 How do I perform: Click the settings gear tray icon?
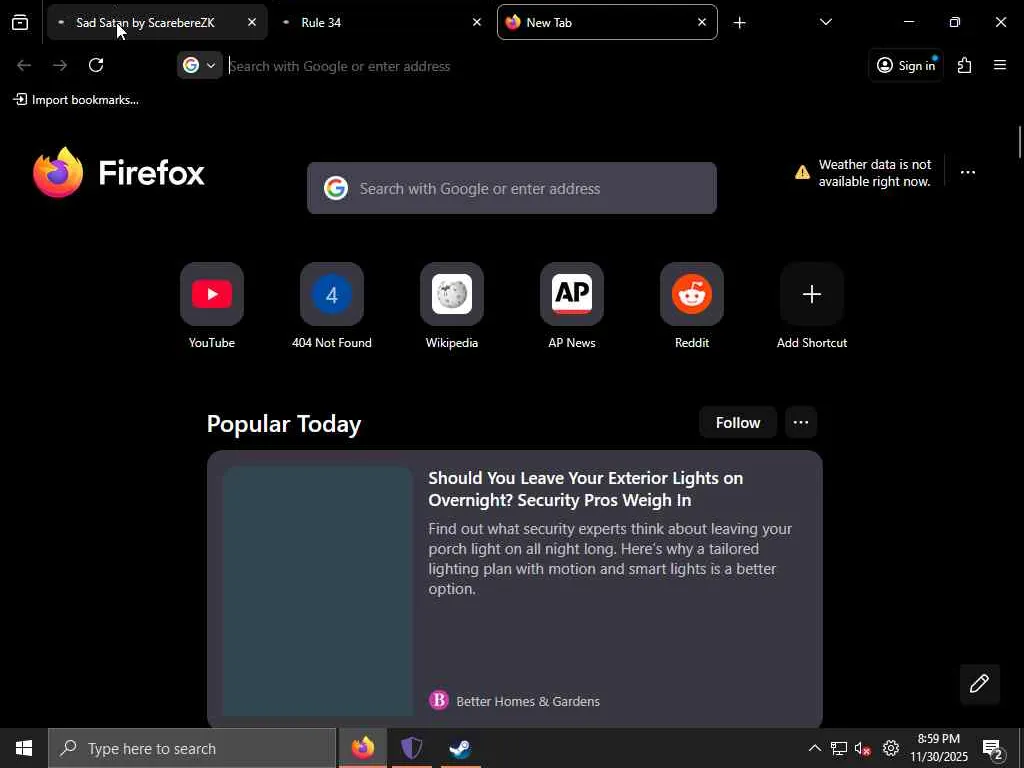[x=891, y=748]
